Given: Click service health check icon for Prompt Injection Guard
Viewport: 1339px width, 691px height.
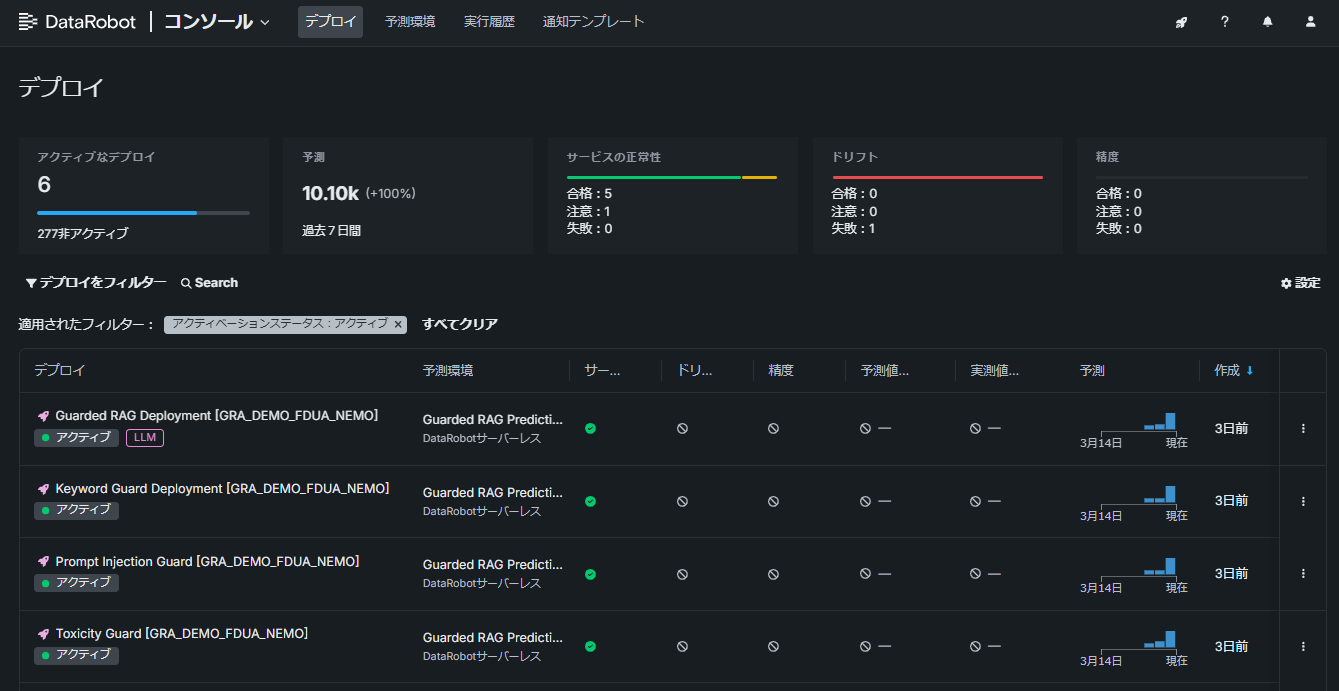Looking at the screenshot, I should 590,574.
